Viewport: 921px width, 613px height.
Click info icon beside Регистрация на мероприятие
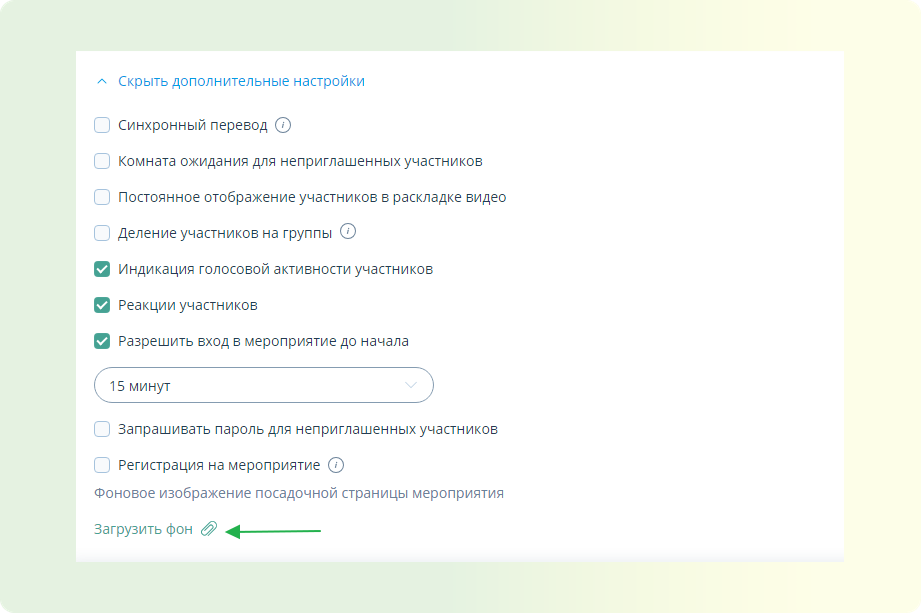click(x=336, y=465)
